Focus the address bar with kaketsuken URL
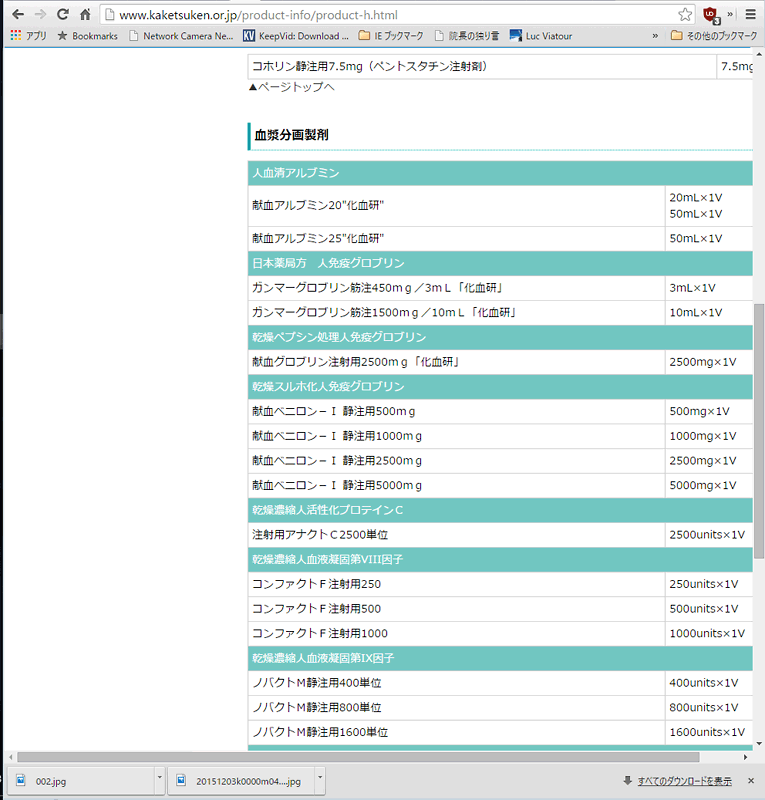The height and width of the screenshot is (800, 765). click(x=398, y=15)
